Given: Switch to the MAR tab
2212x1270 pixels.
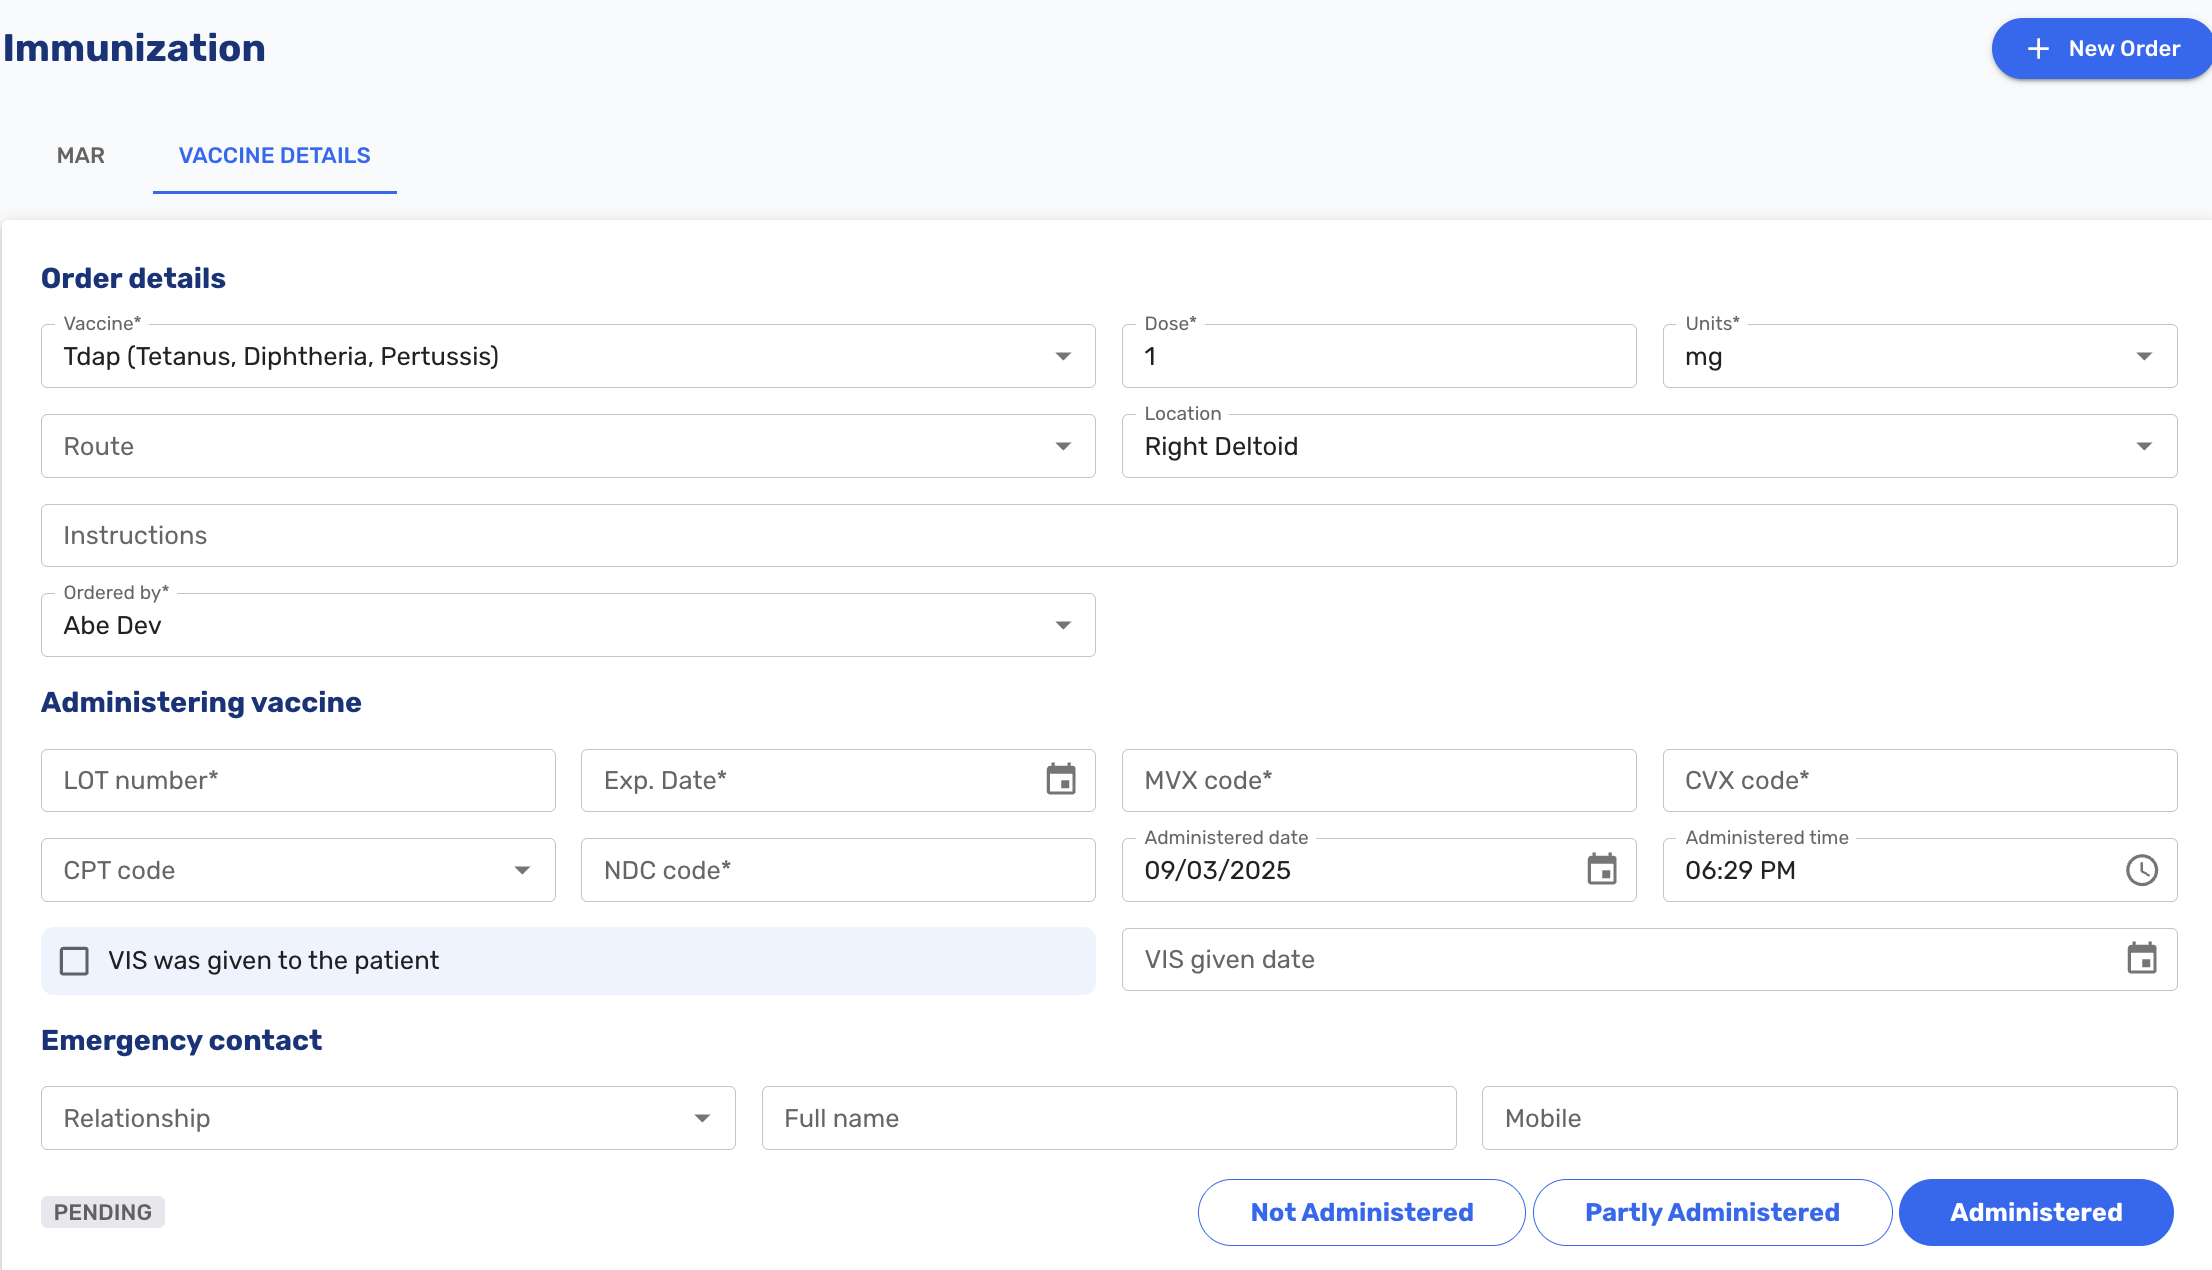Looking at the screenshot, I should click(x=81, y=156).
